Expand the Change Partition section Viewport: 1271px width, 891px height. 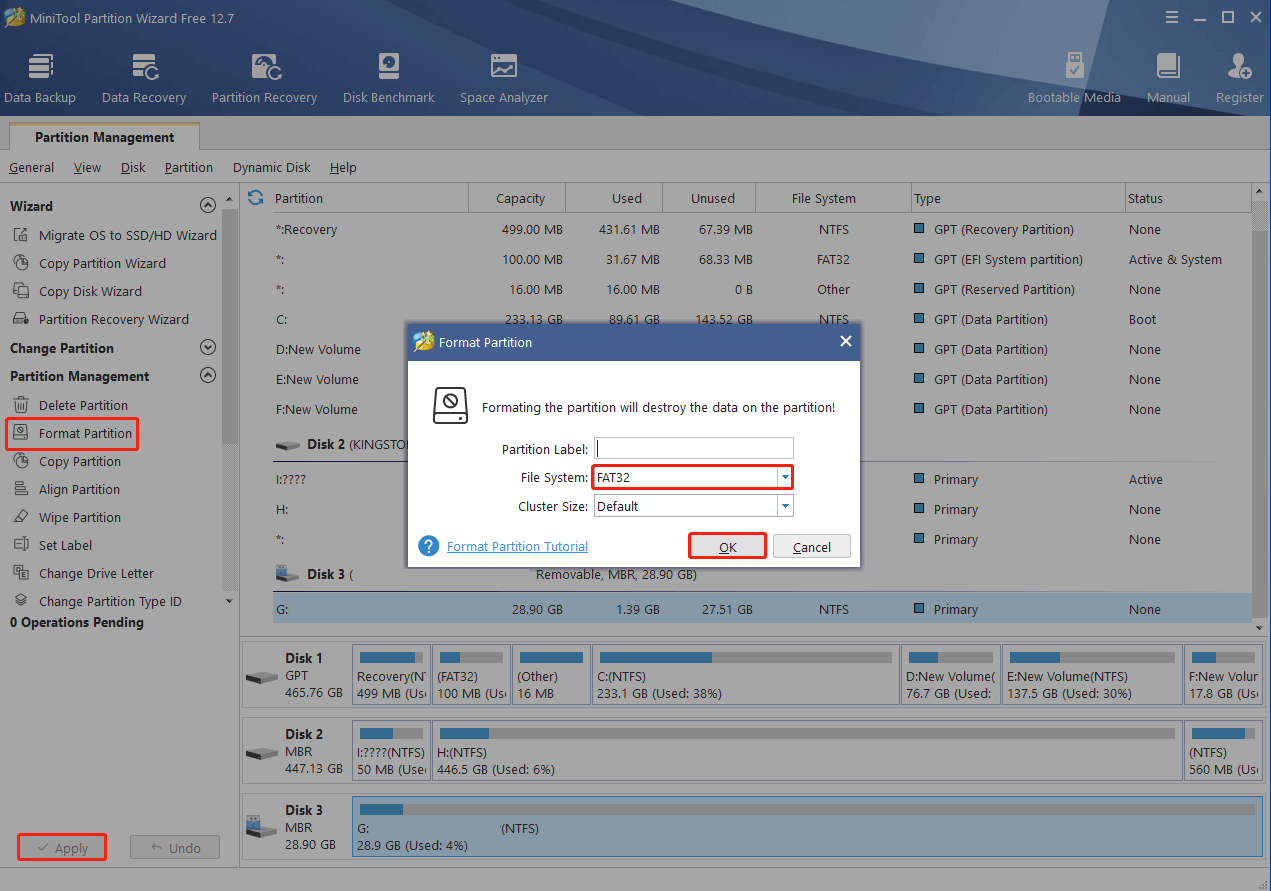pos(208,348)
